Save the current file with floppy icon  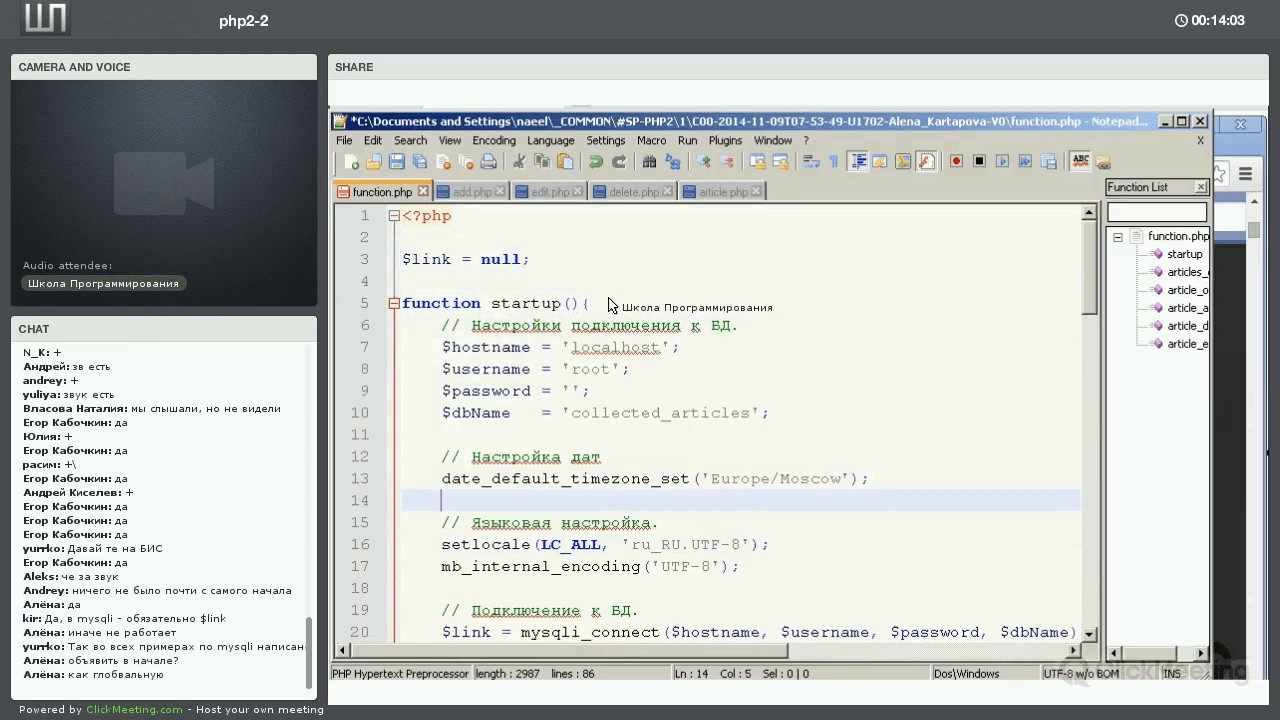point(397,162)
